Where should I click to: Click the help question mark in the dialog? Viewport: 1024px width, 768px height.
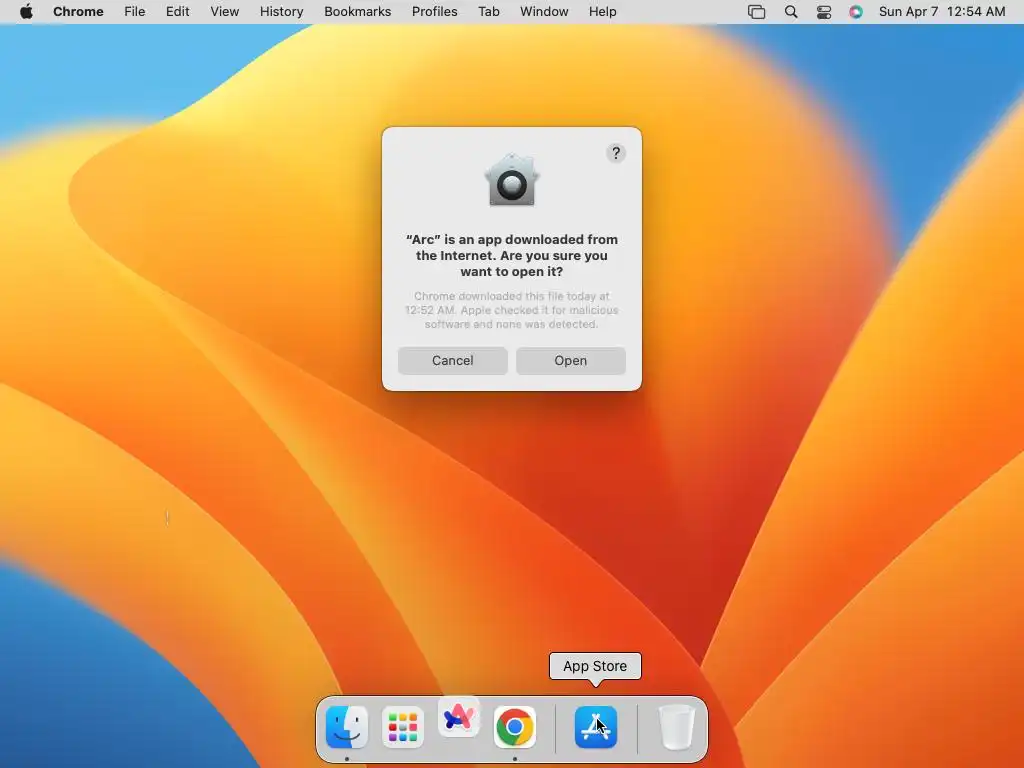pos(616,153)
